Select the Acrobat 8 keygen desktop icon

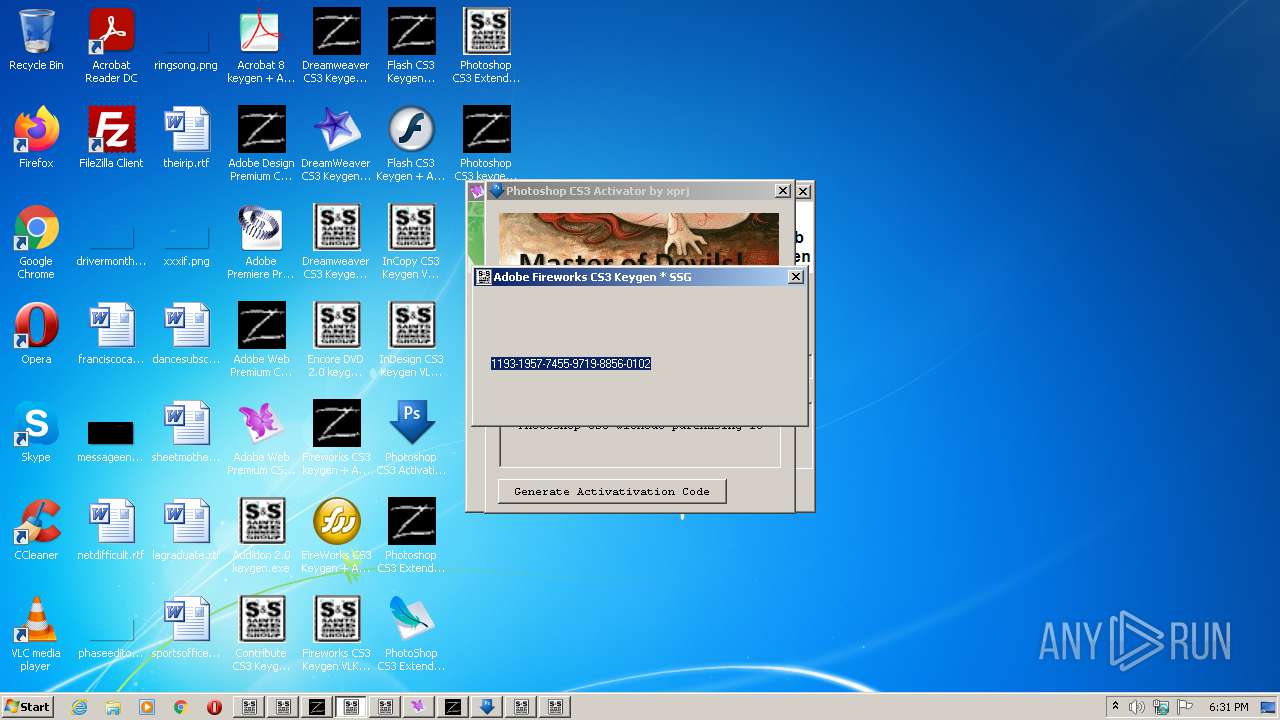click(261, 47)
